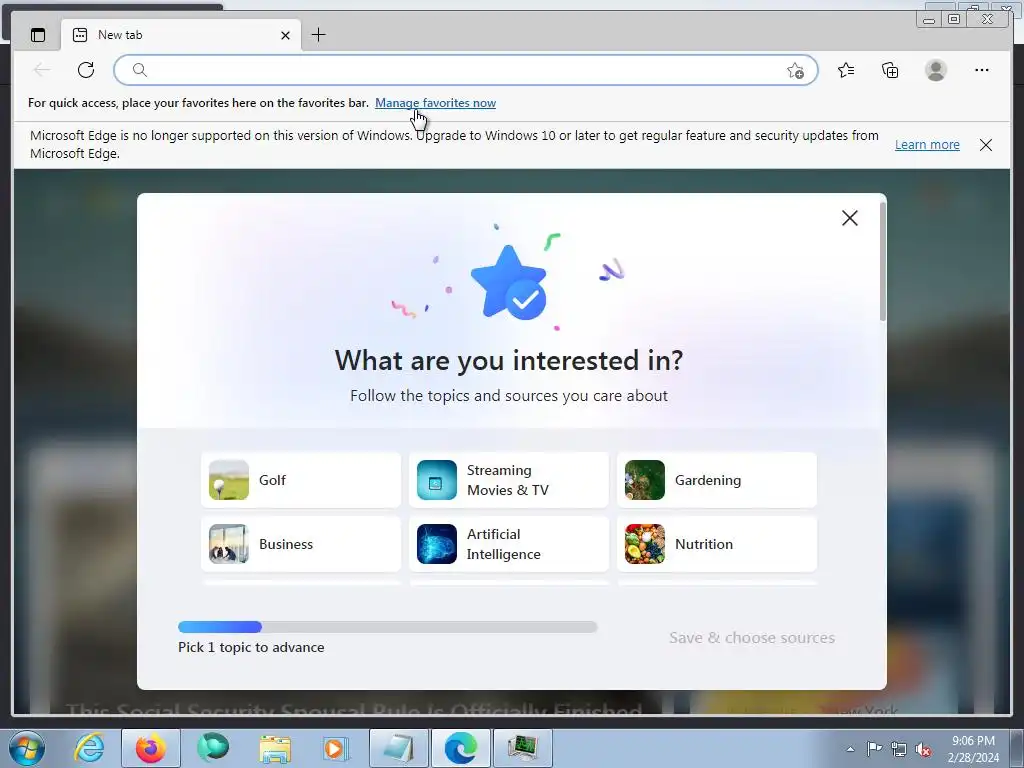Viewport: 1024px width, 768px height.
Task: Open the notepad-style taskbar app
Action: (x=399, y=748)
